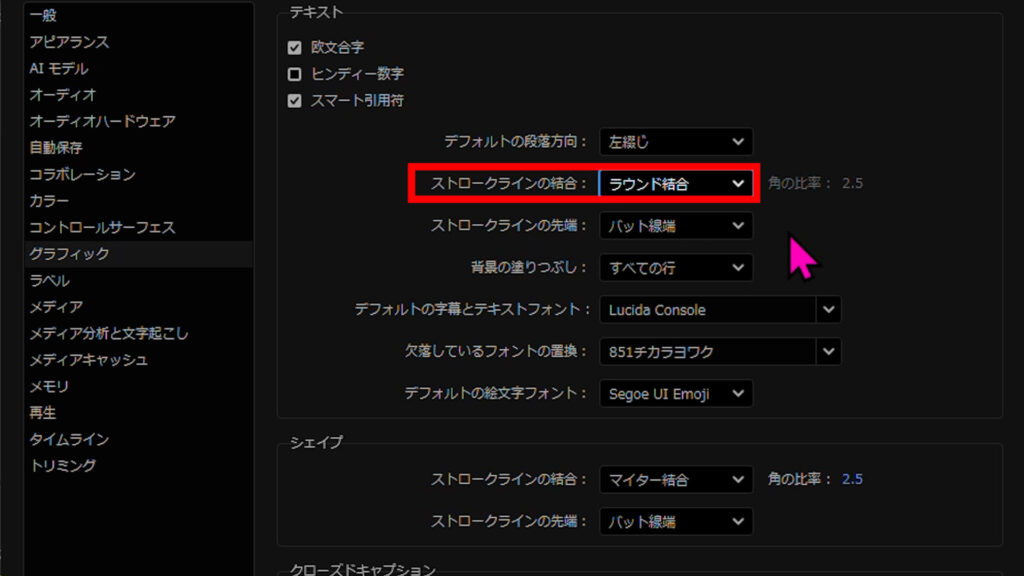Expand the 851チカラヨワク font replacement arrow
Screen dimensions: 1024x576
tap(828, 352)
